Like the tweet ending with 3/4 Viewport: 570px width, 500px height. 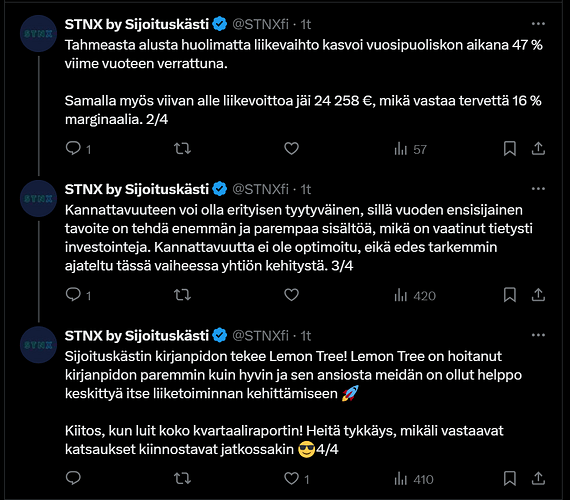[291, 295]
